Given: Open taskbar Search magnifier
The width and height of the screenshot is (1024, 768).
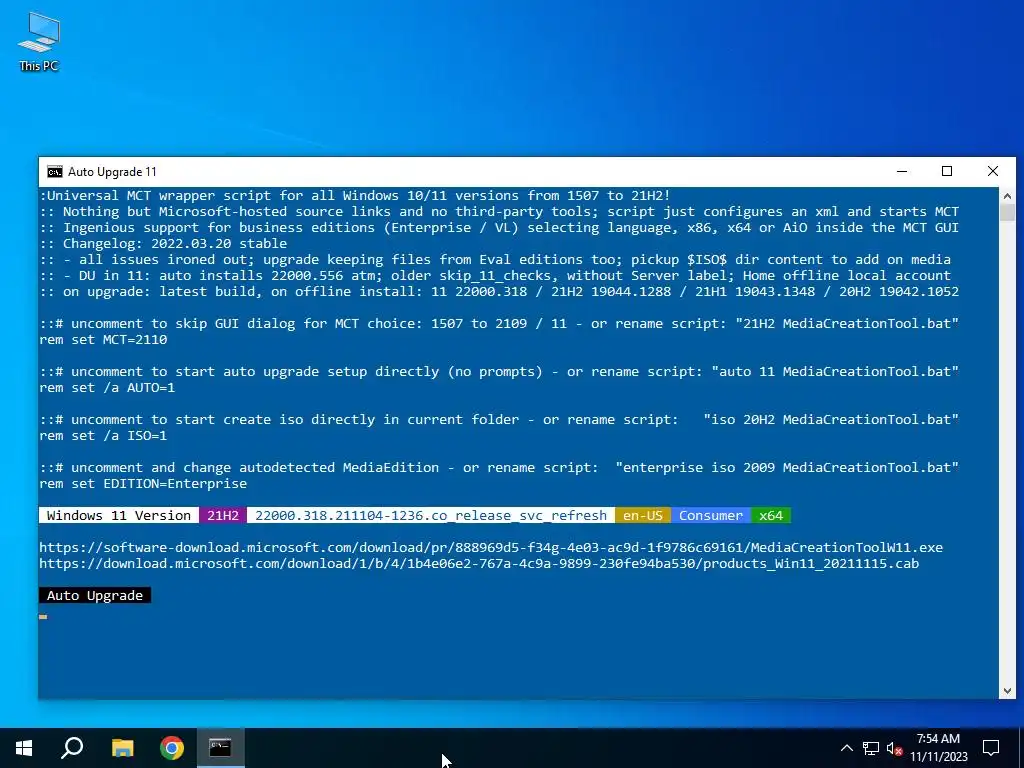Looking at the screenshot, I should (x=72, y=748).
